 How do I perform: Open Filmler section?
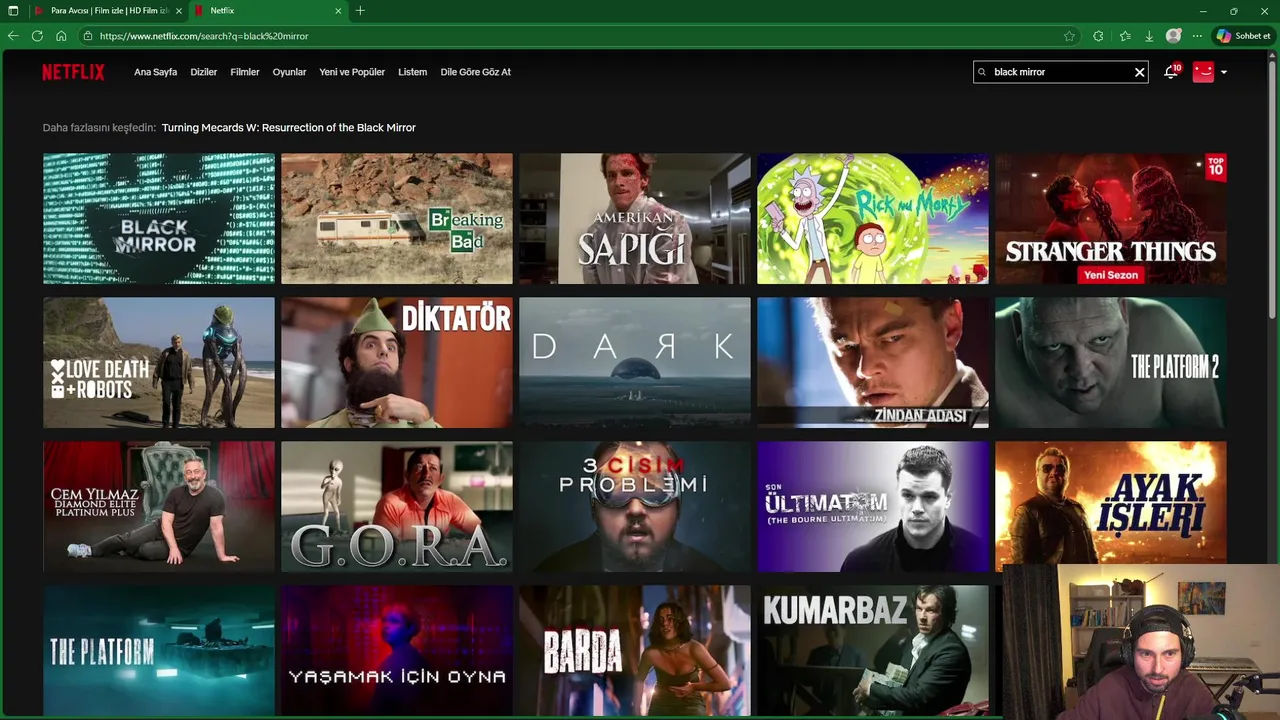tap(245, 72)
